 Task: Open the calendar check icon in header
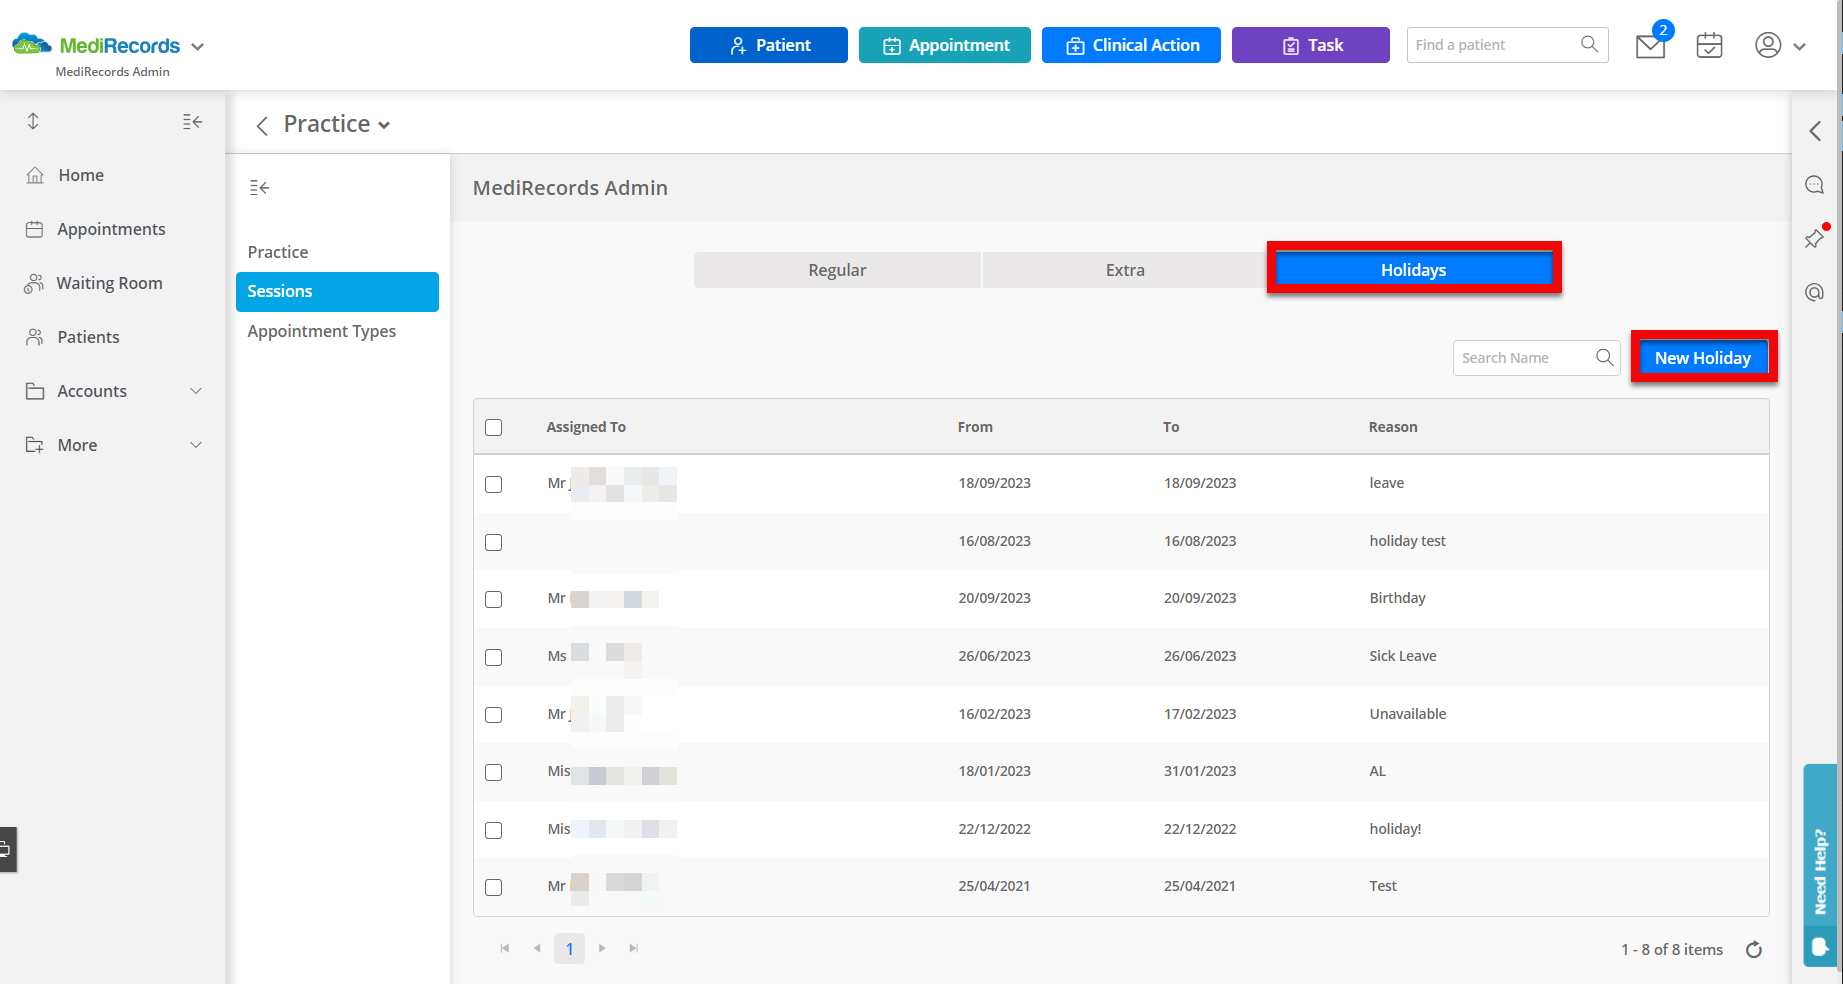point(1710,45)
